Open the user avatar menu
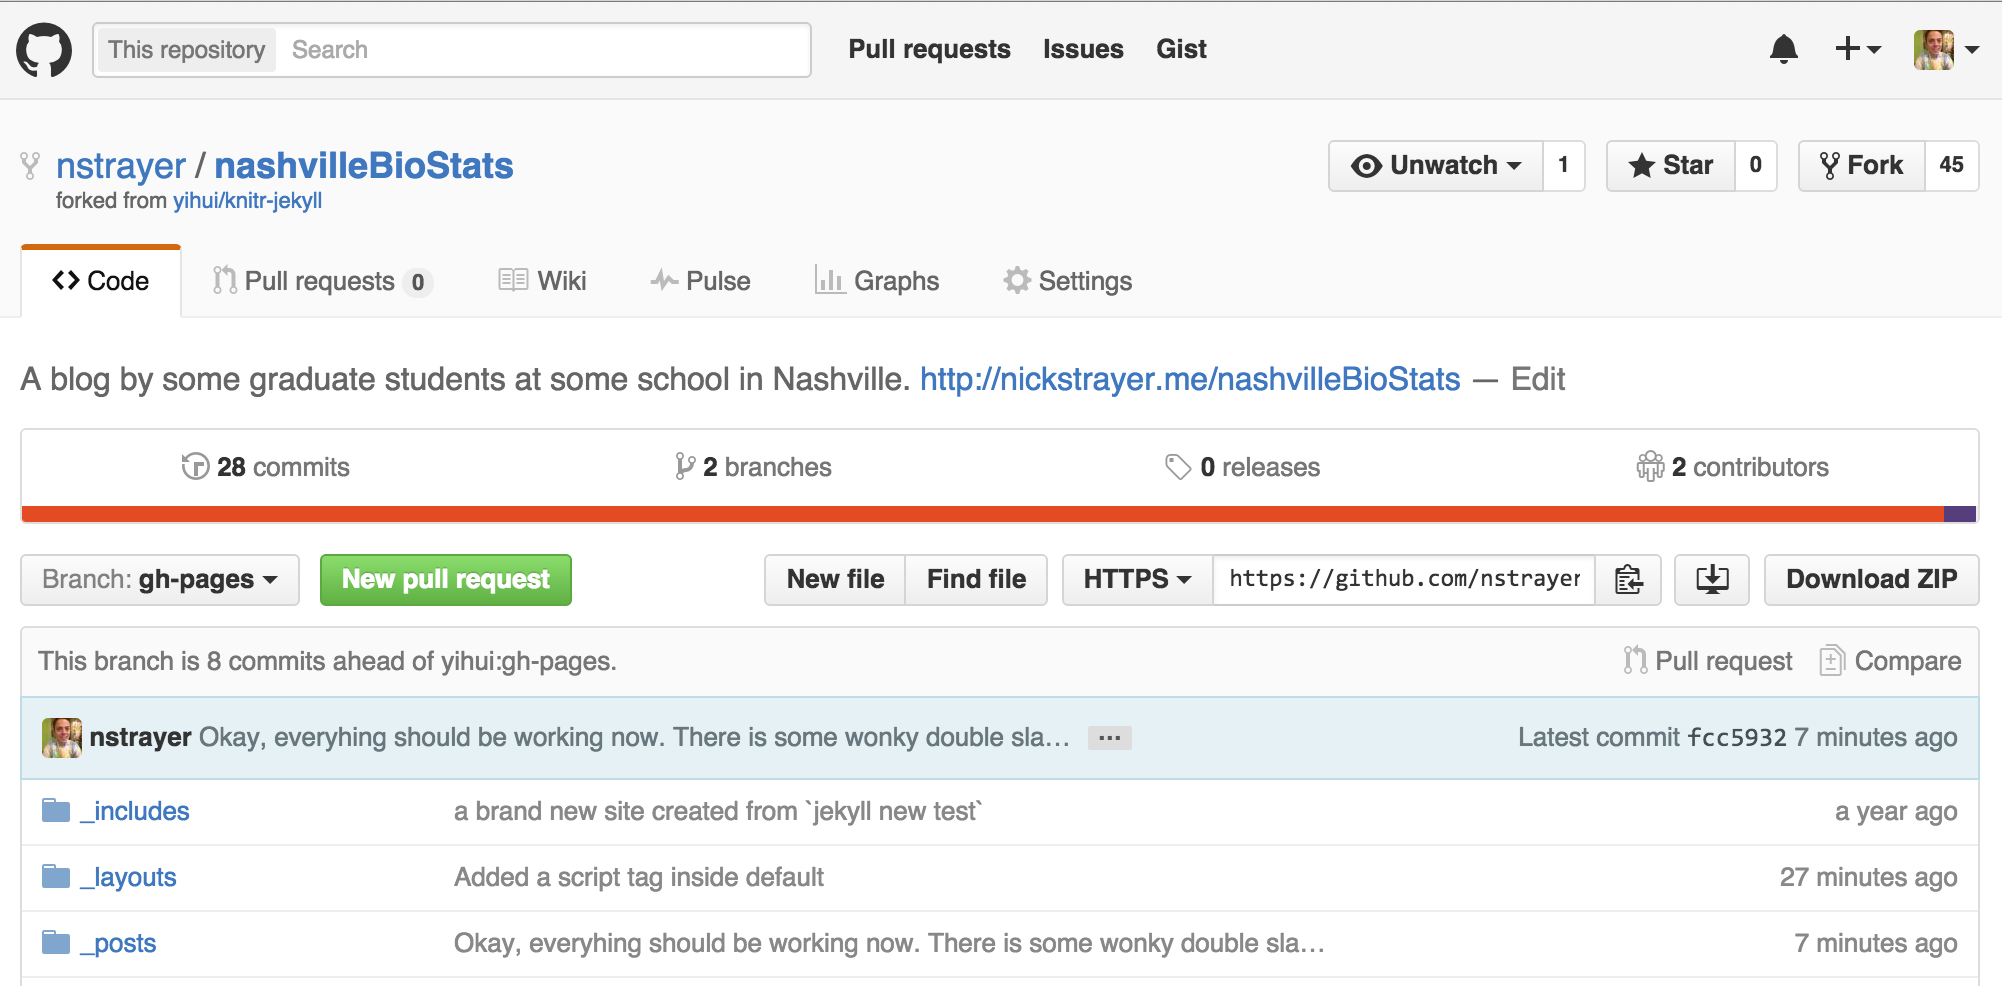This screenshot has width=2002, height=986. [x=1946, y=49]
